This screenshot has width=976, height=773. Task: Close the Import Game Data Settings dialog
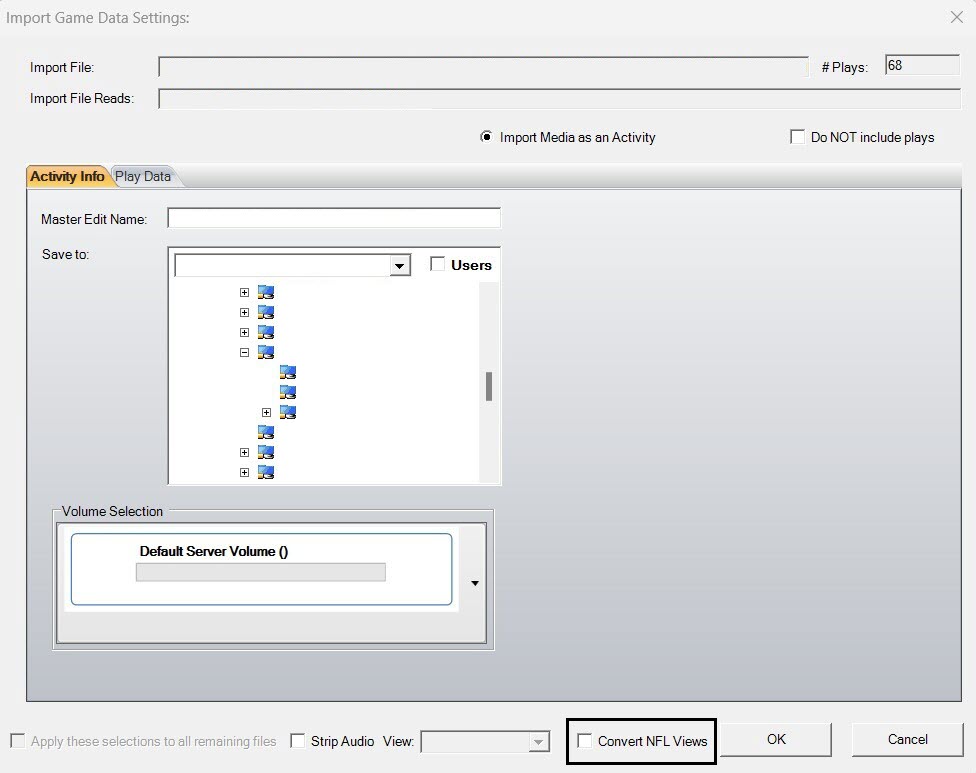click(957, 17)
